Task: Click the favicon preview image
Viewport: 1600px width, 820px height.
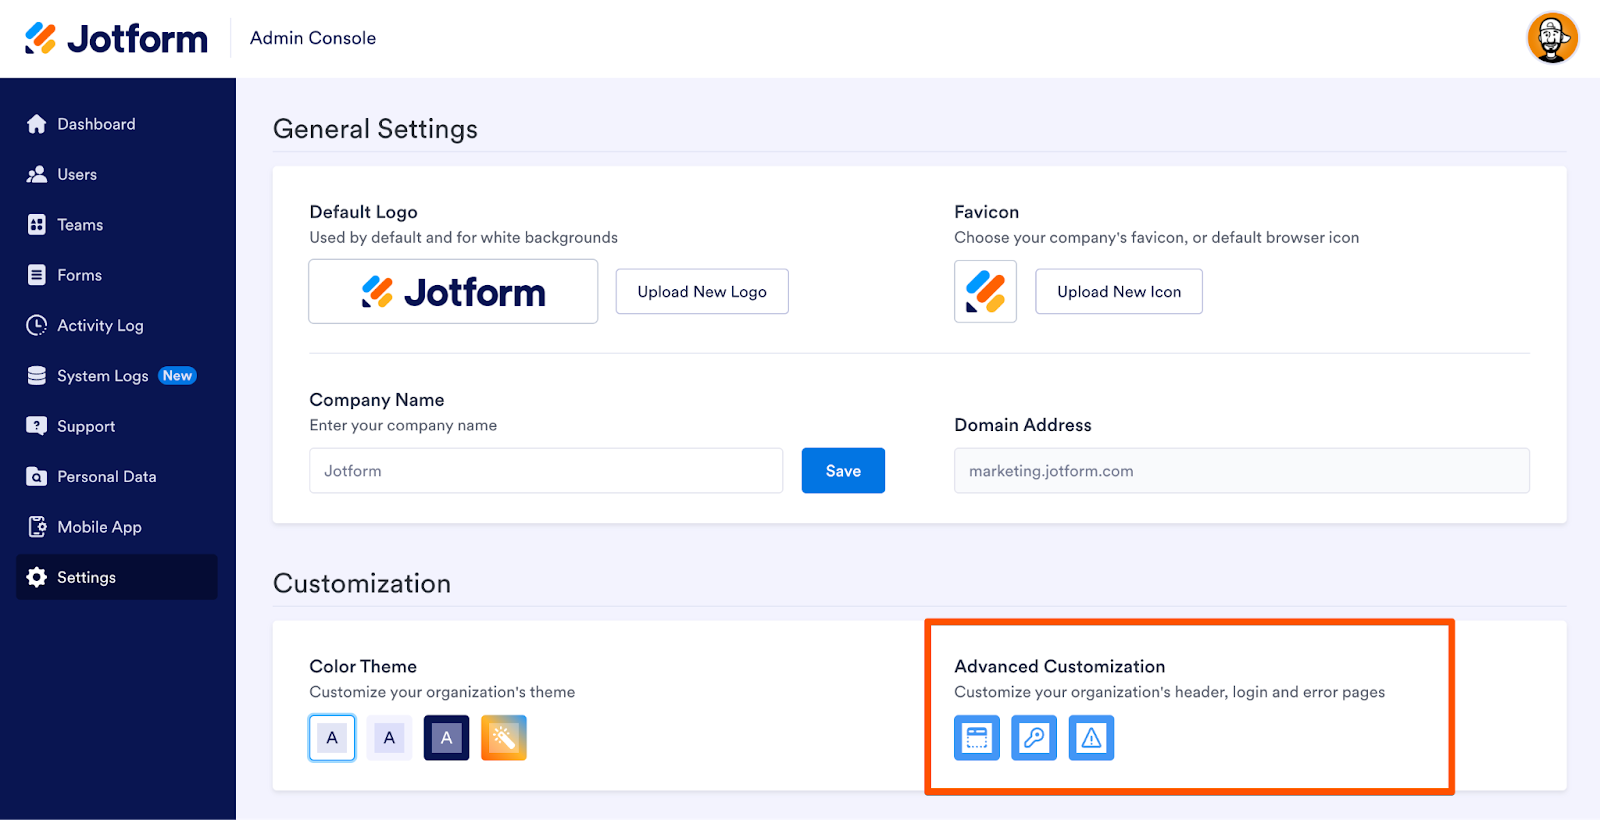Action: tap(985, 292)
